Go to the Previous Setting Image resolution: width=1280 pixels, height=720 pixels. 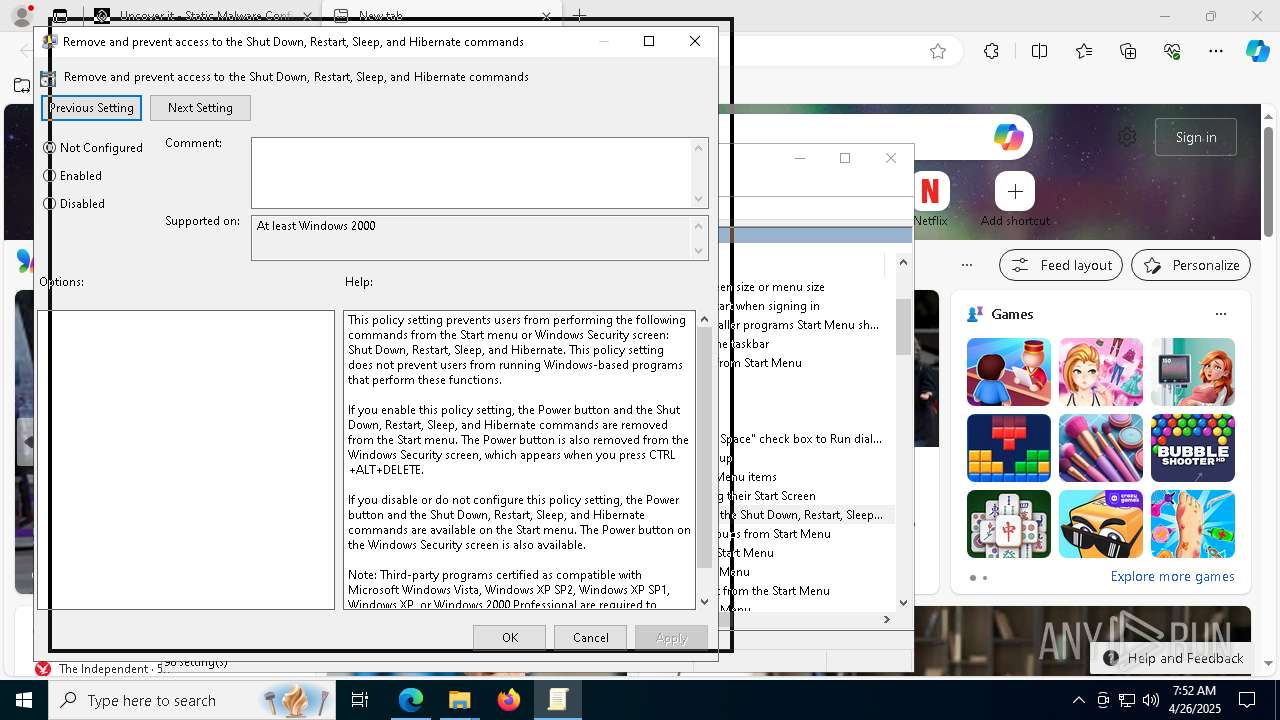point(91,108)
